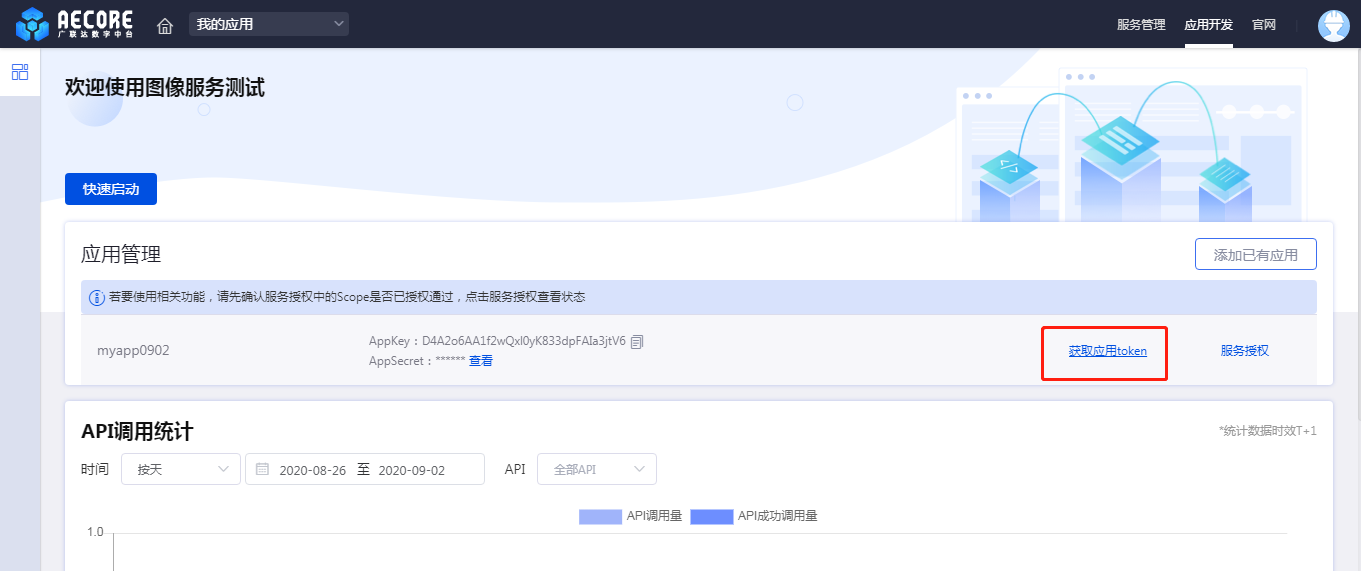Go to home via house icon

tap(165, 25)
